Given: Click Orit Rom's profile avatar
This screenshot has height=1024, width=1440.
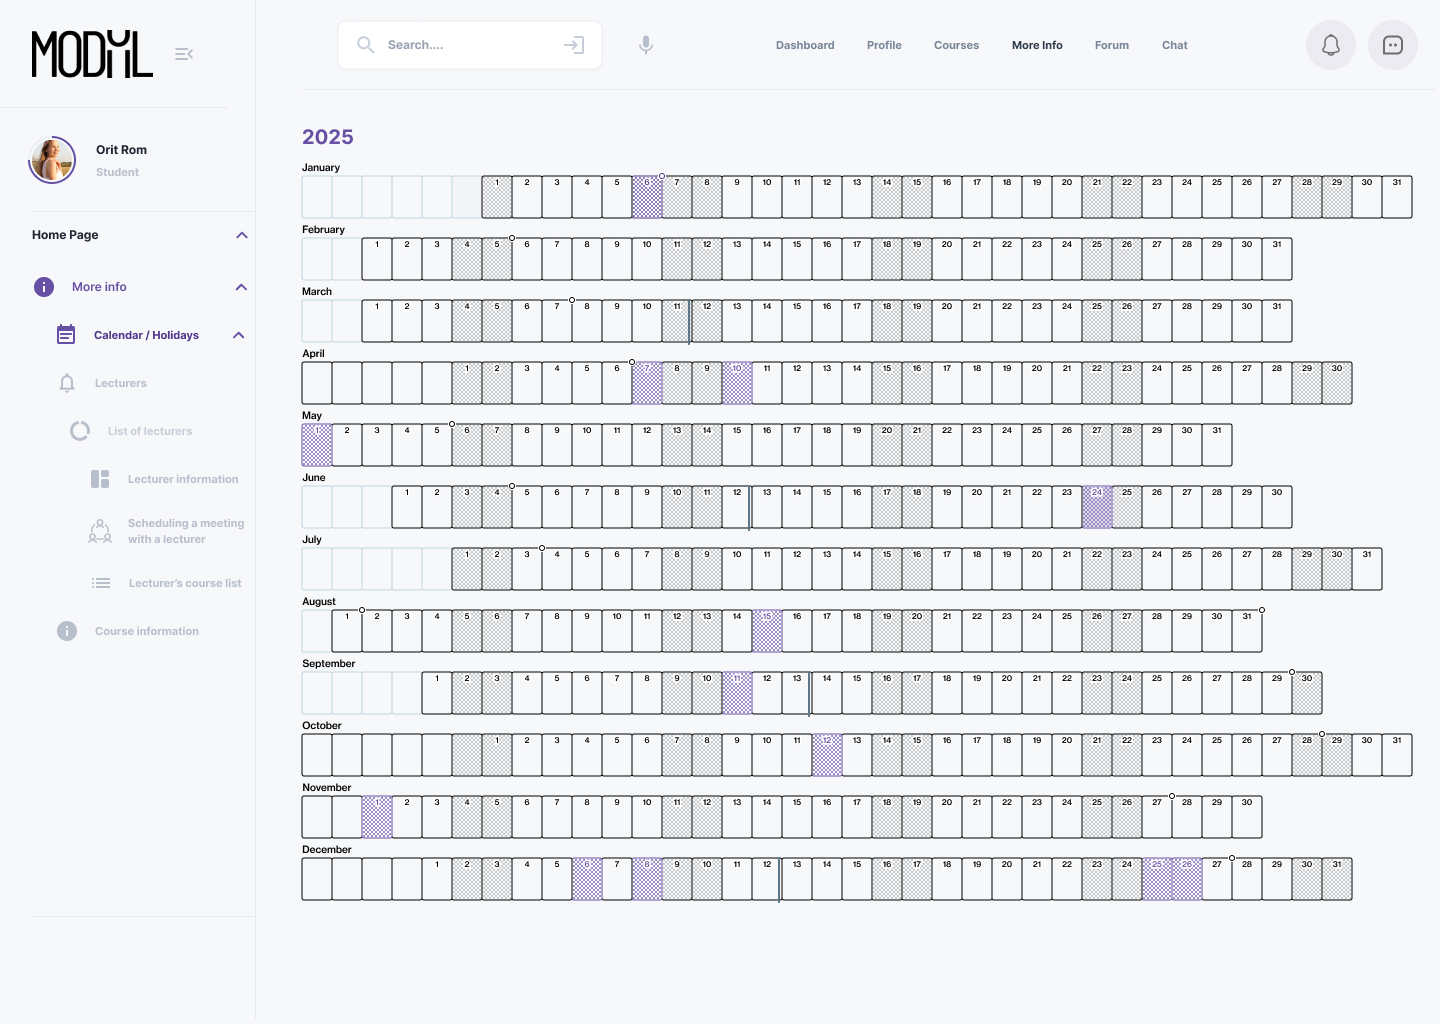Looking at the screenshot, I should [x=52, y=160].
